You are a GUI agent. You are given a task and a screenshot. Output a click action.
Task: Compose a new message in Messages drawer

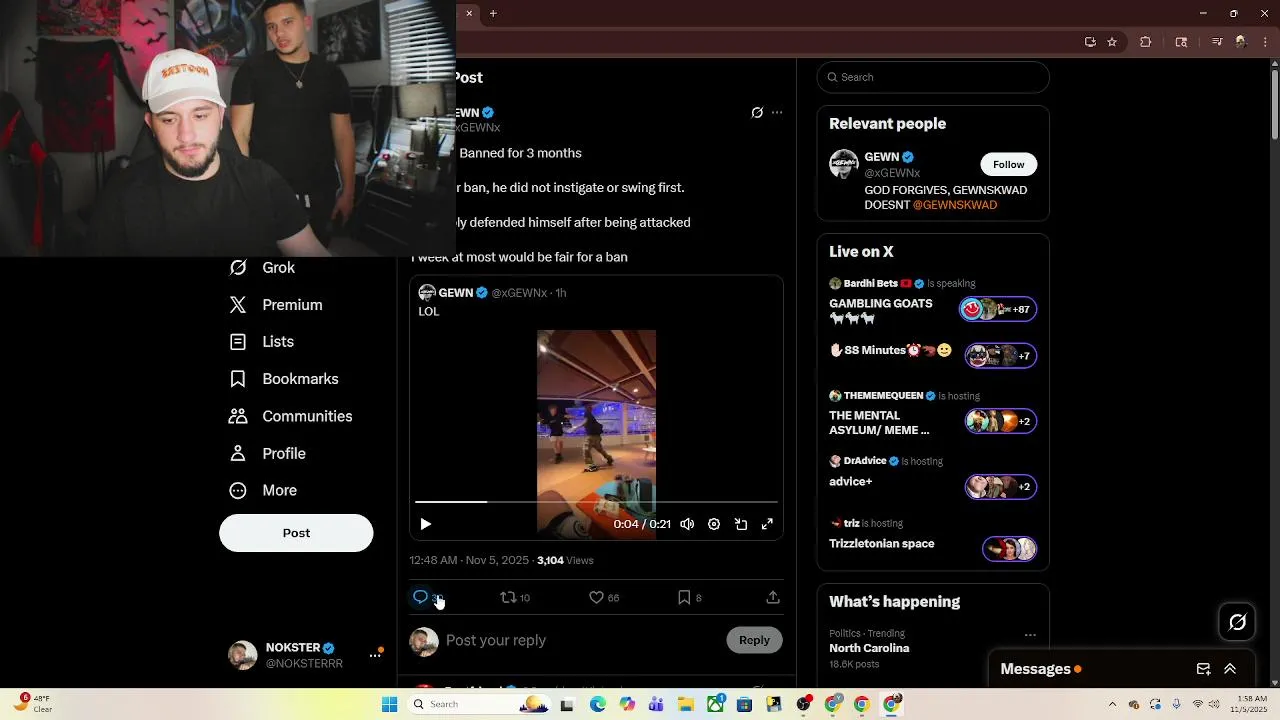point(1204,669)
